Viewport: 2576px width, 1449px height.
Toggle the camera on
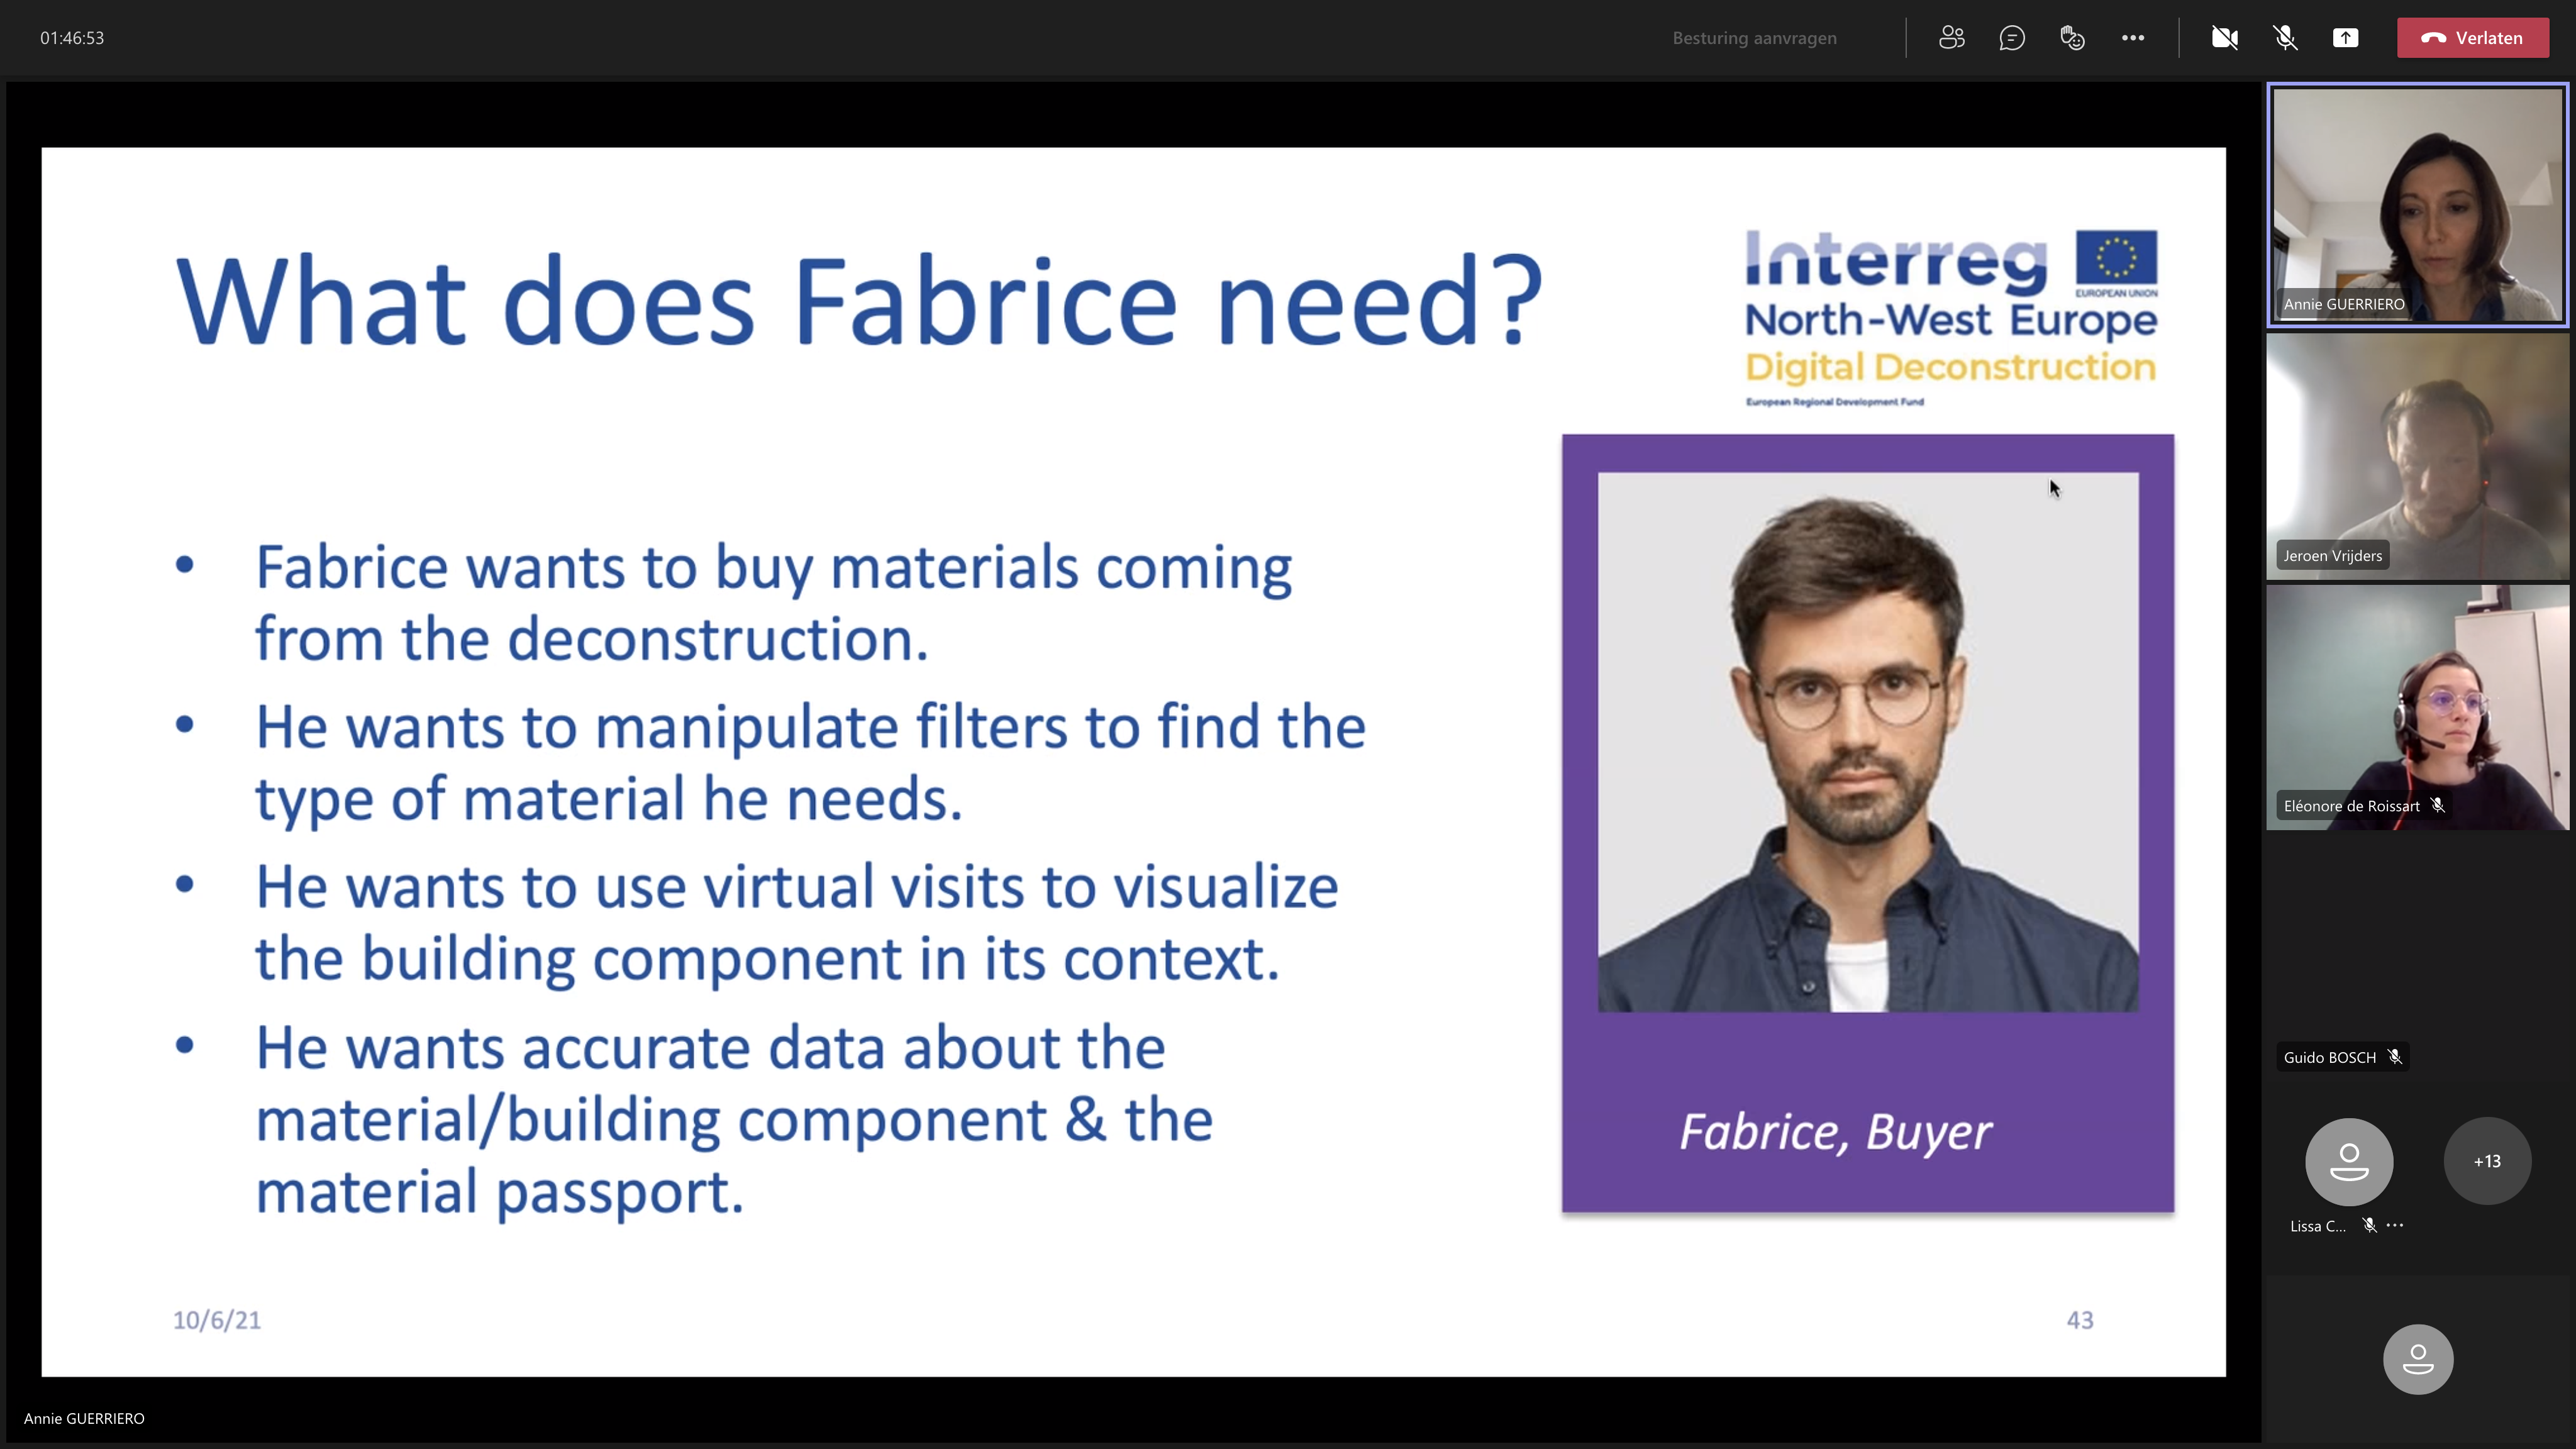[x=2224, y=38]
